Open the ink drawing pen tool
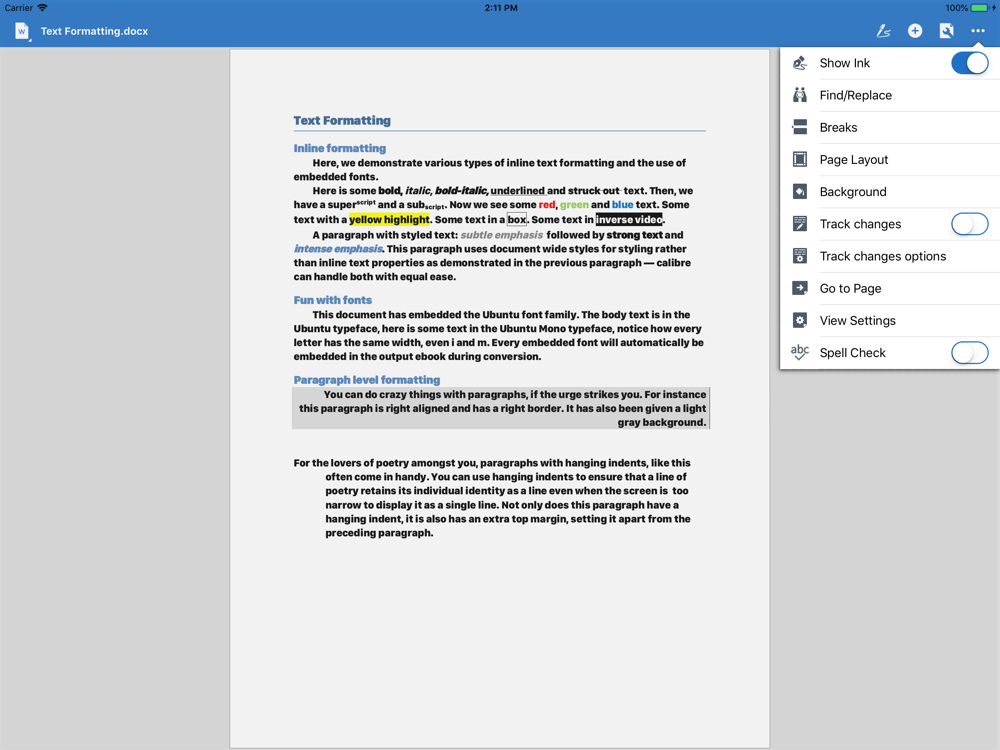Screen dimensions: 1000x750 click(883, 31)
